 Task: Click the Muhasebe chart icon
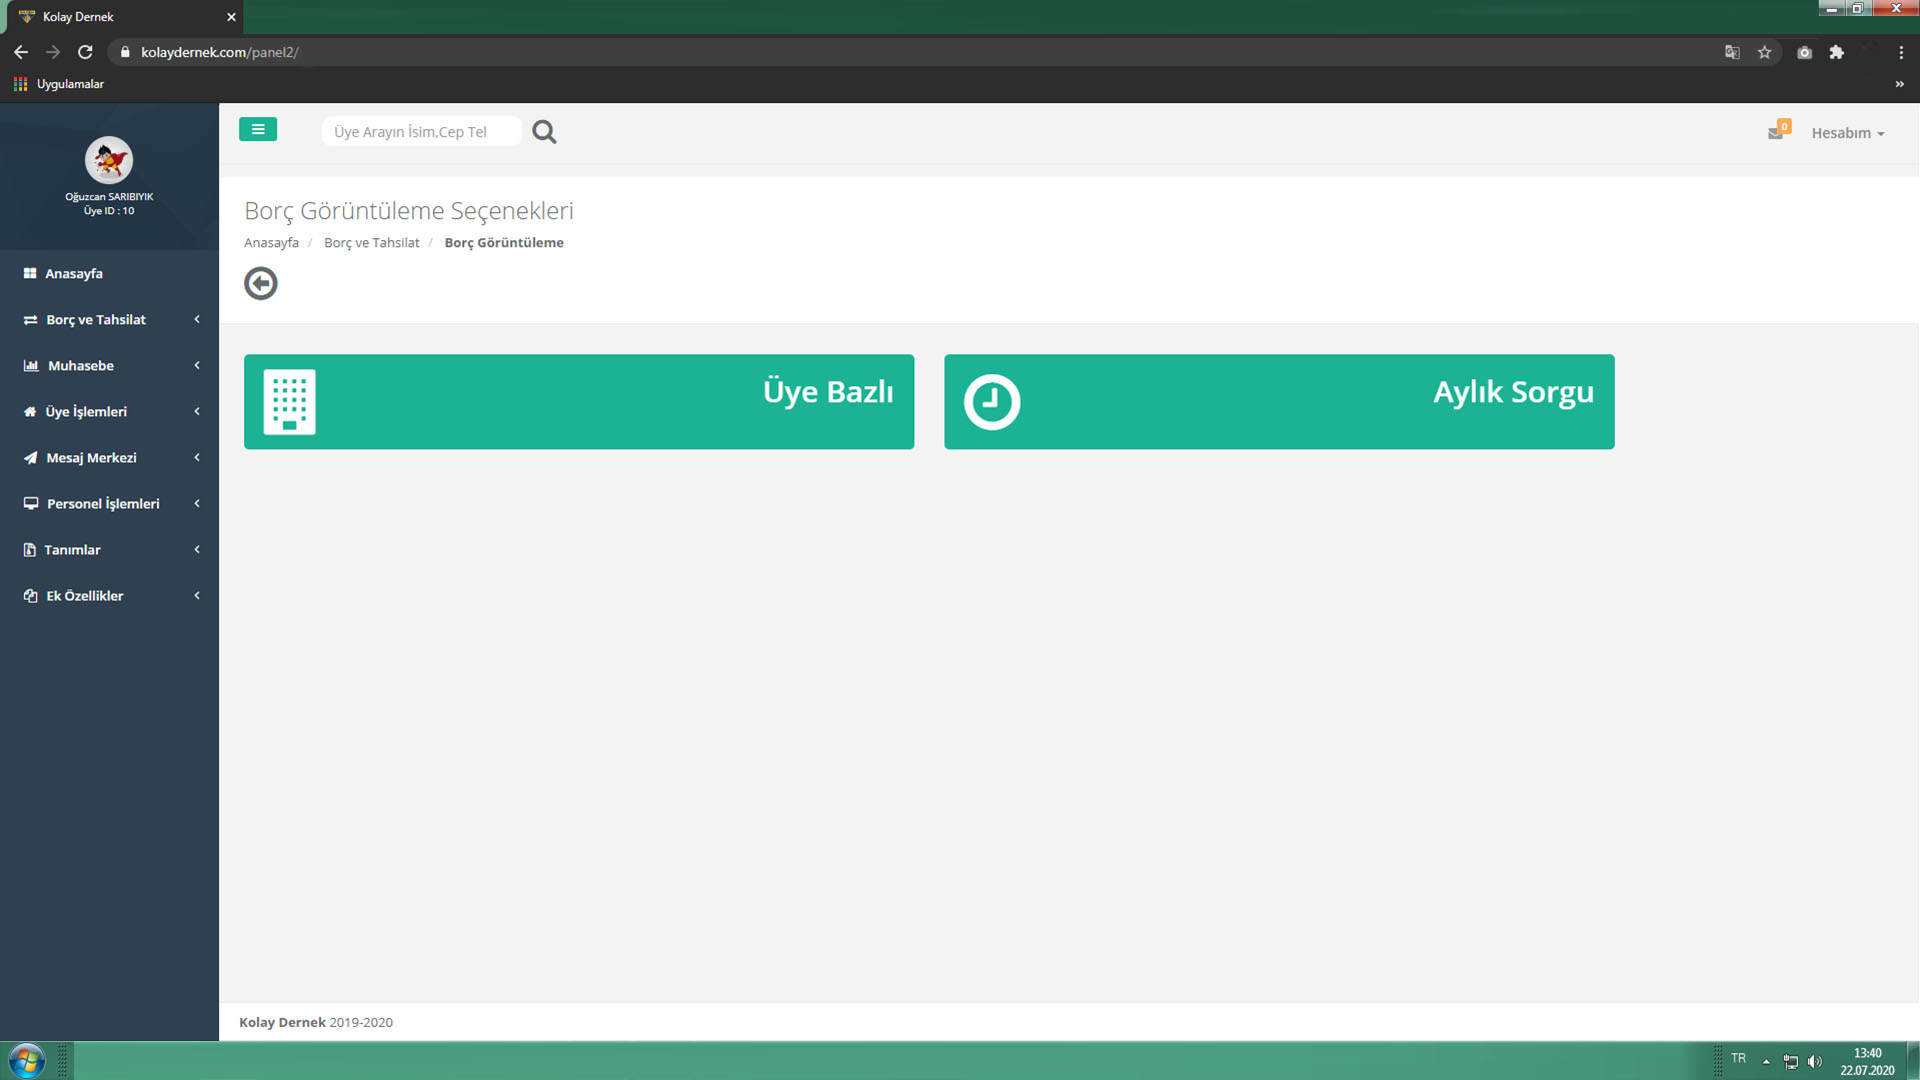(x=31, y=366)
